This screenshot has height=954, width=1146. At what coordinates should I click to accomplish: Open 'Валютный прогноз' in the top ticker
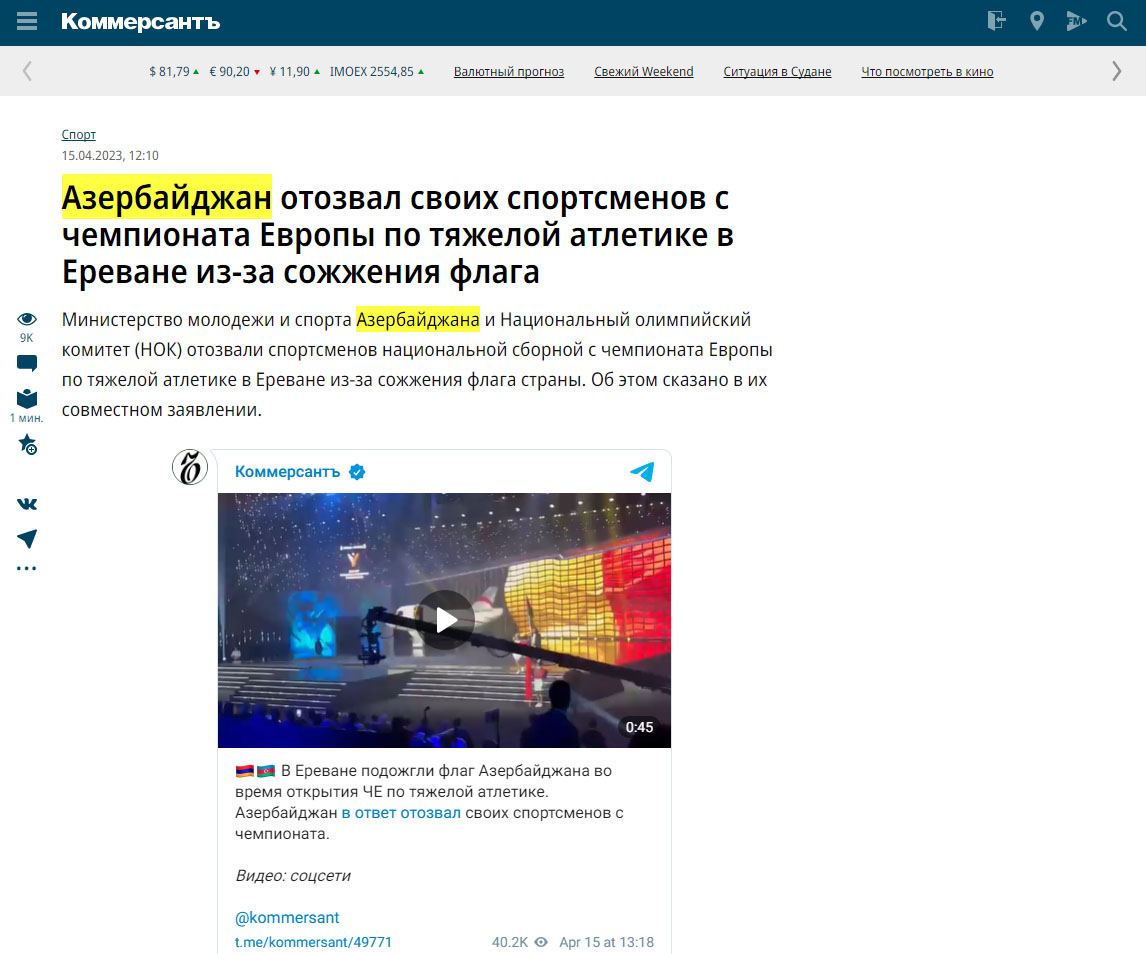click(x=509, y=72)
